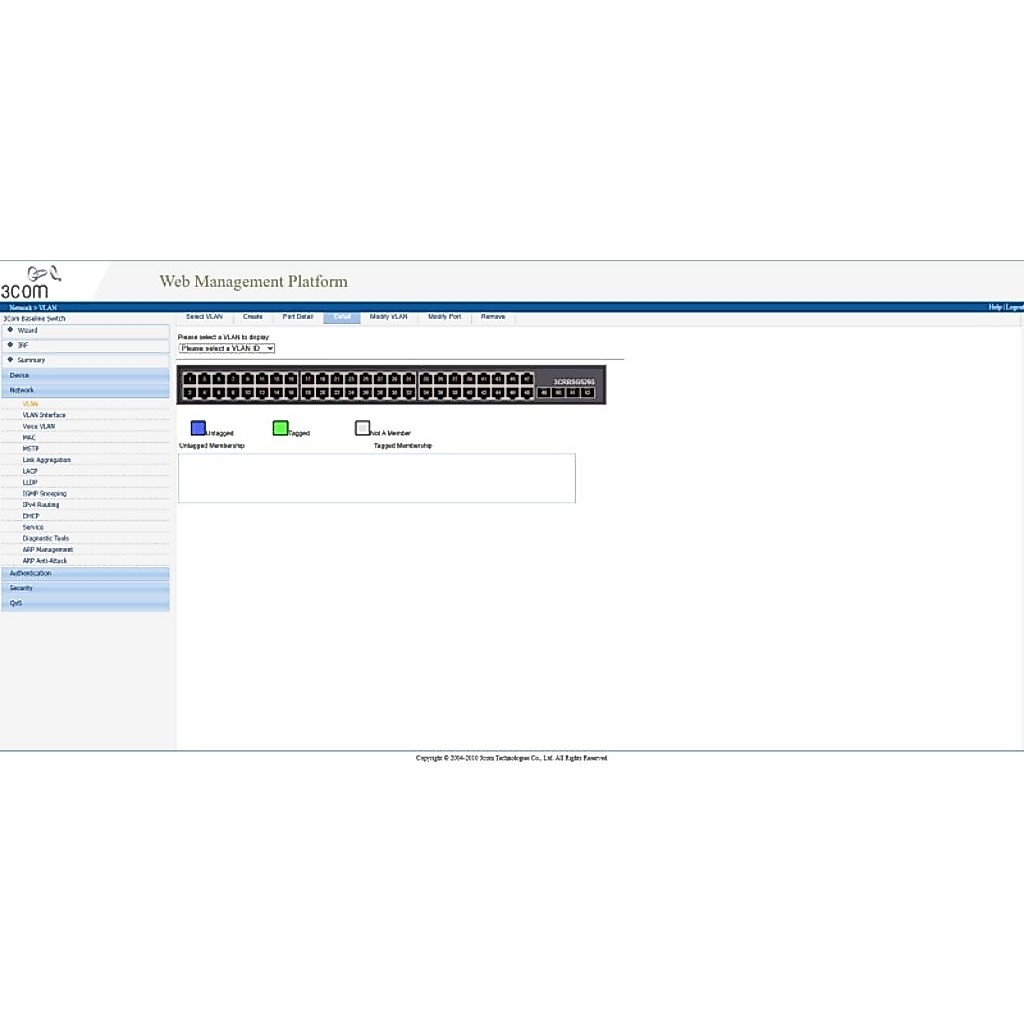This screenshot has height=1024, width=1024.
Task: Click the green Tagged legend swatch
Action: 280,428
